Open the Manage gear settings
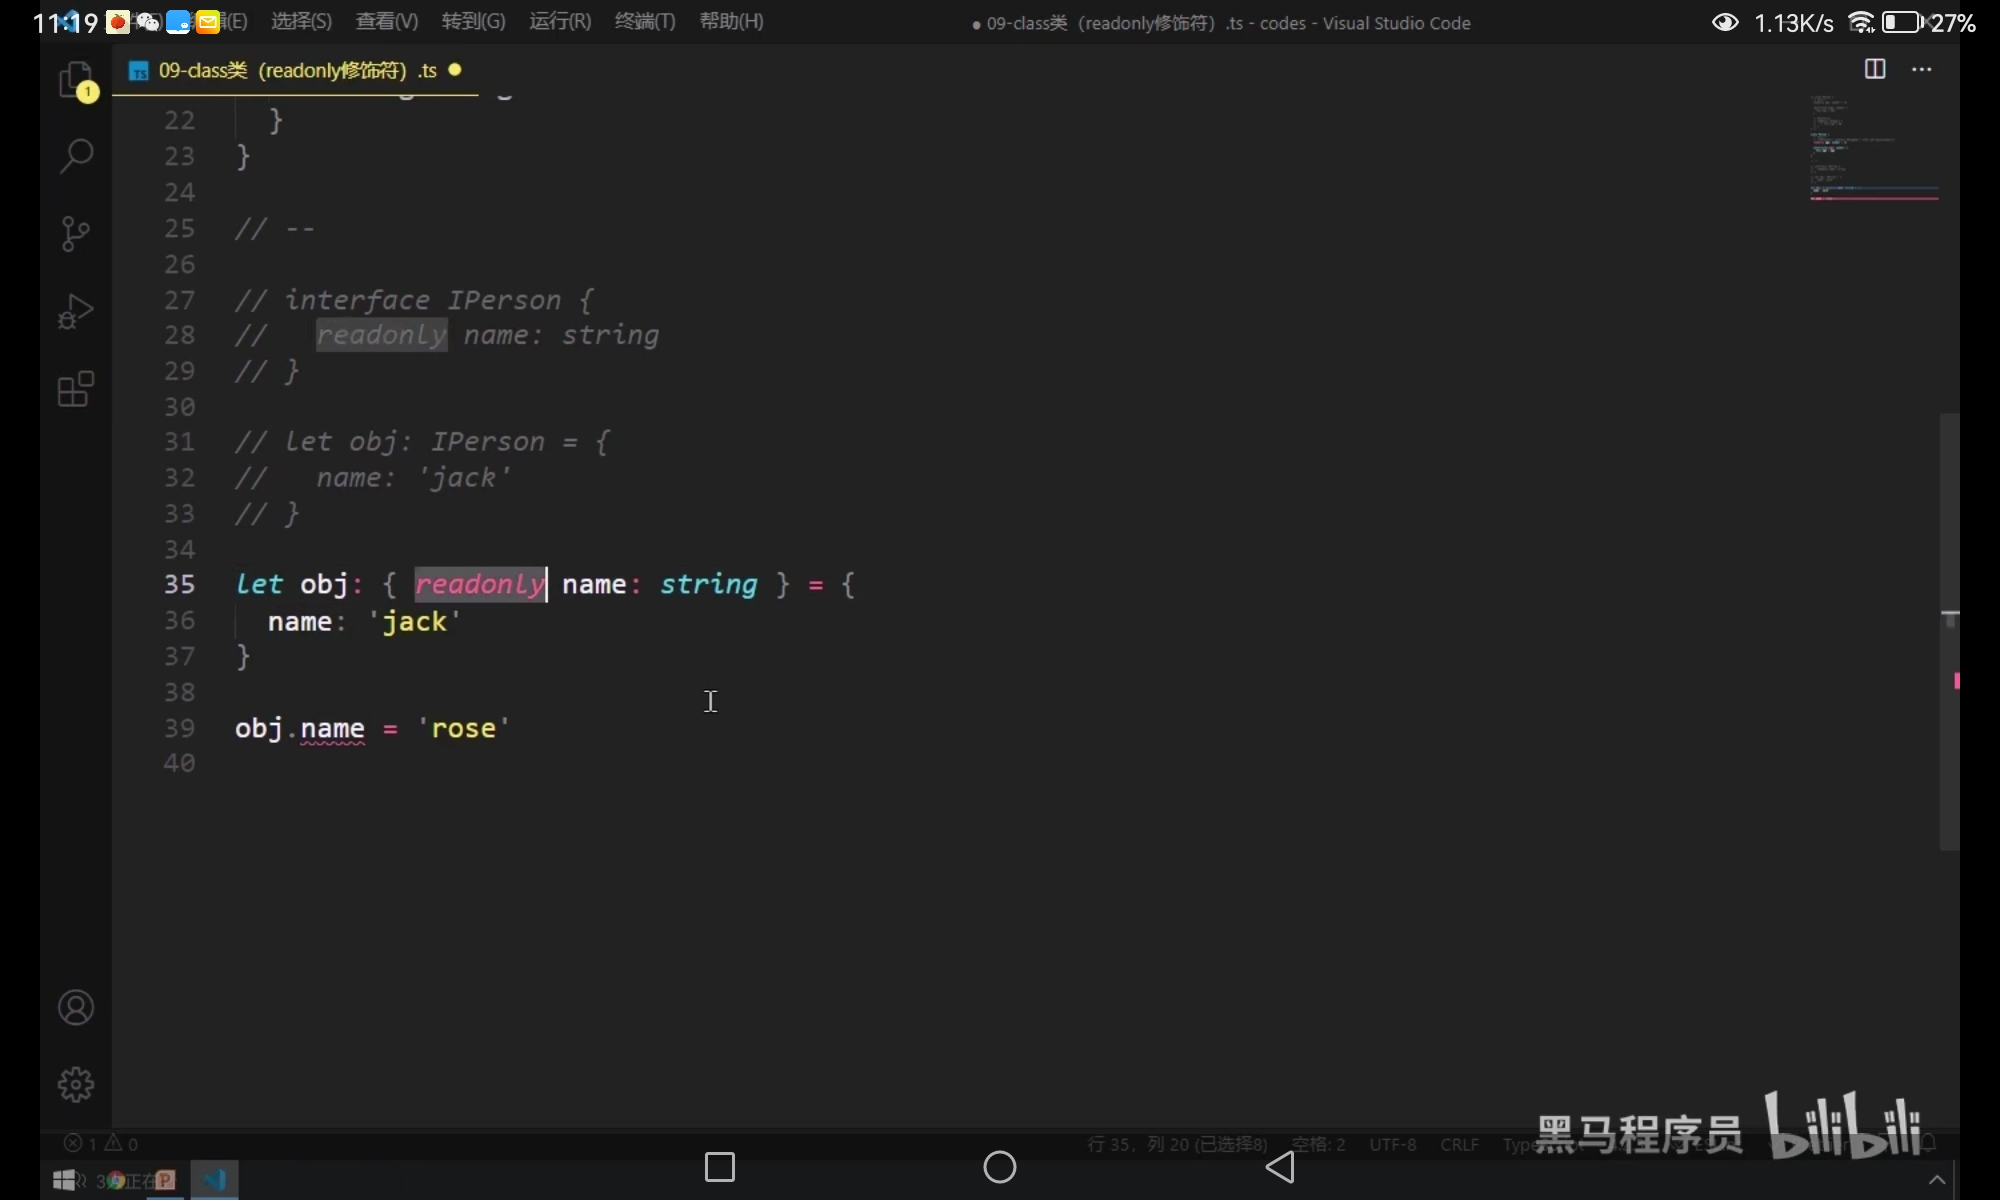 (x=76, y=1084)
